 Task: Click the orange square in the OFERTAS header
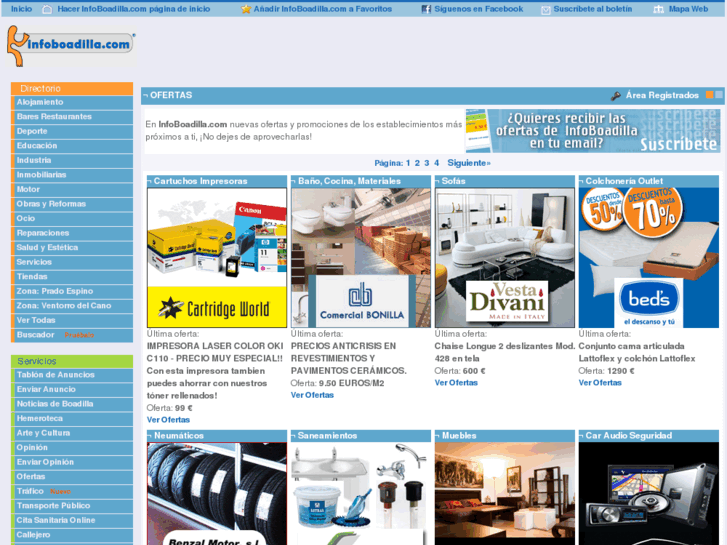coord(709,95)
